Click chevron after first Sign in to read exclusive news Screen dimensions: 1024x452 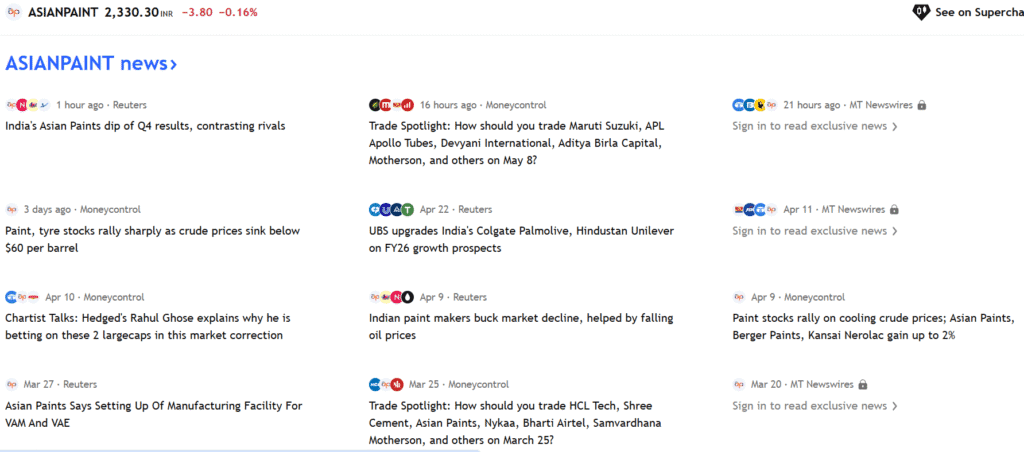(895, 127)
